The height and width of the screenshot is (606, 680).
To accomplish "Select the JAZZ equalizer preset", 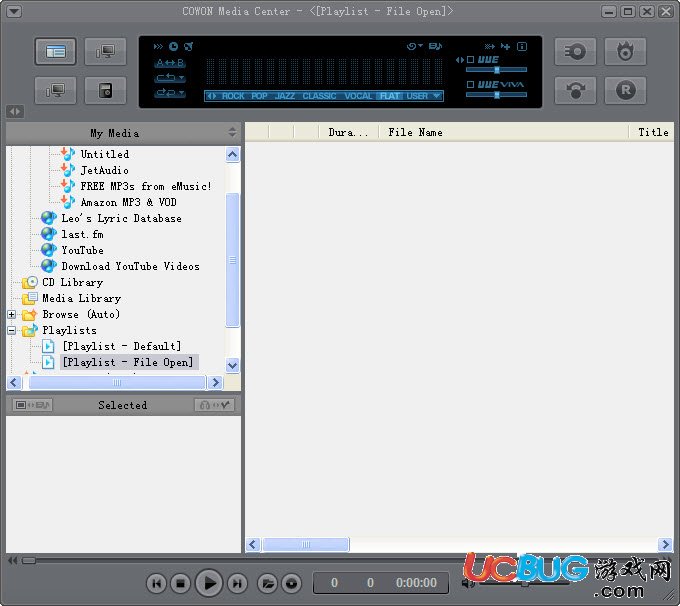I will click(284, 96).
